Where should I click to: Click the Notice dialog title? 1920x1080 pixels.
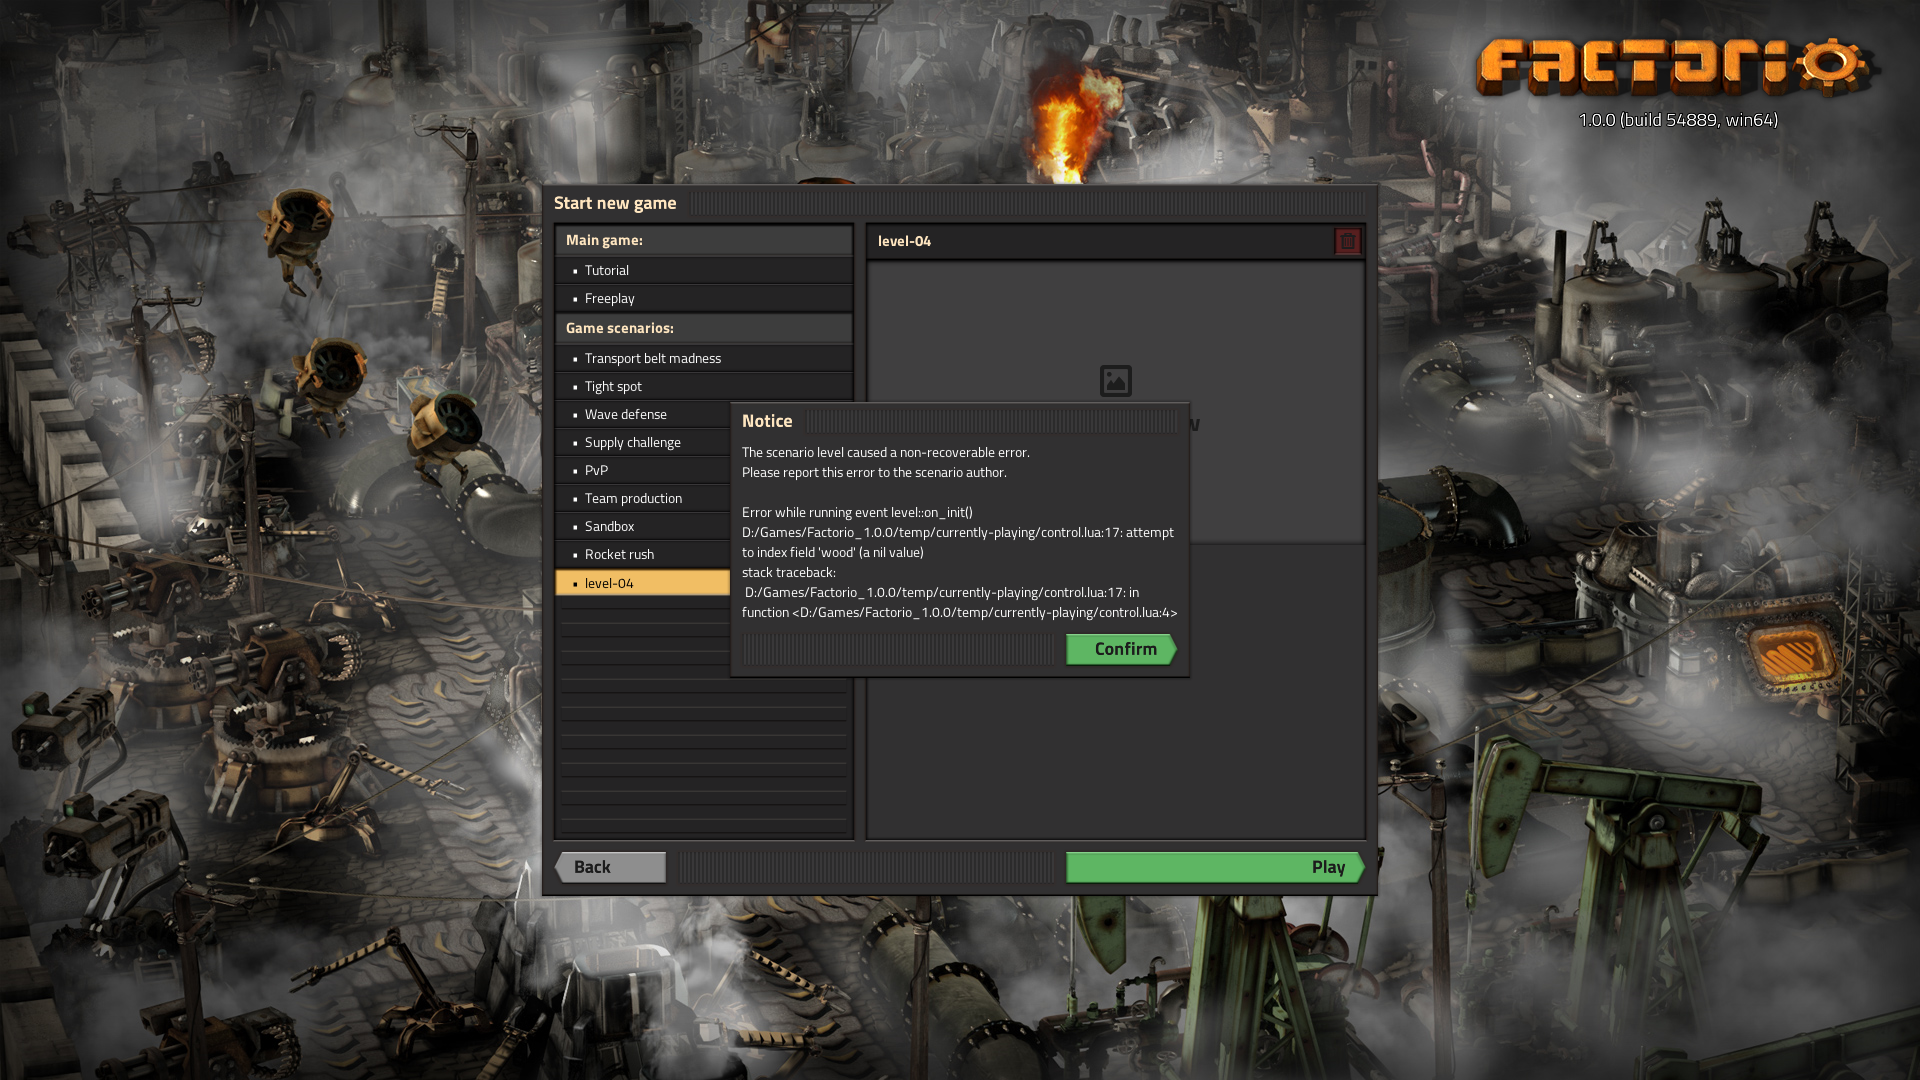(767, 421)
